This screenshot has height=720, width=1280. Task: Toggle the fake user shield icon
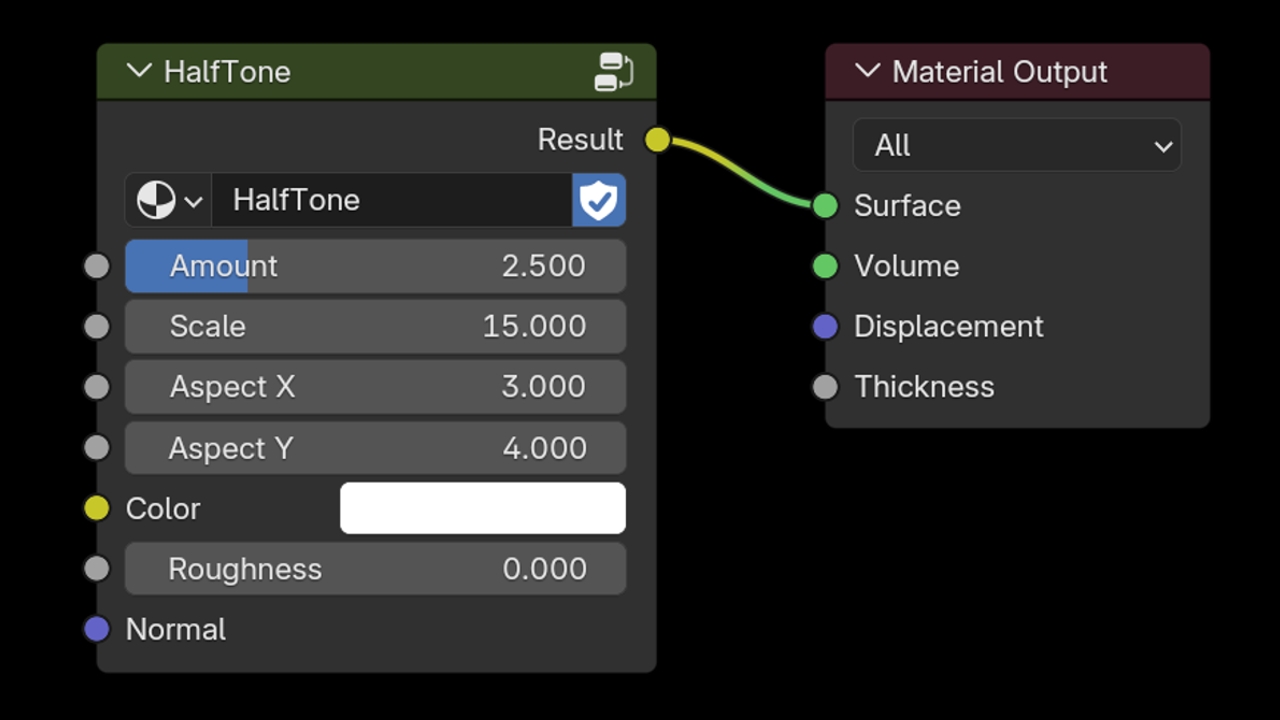pos(599,200)
